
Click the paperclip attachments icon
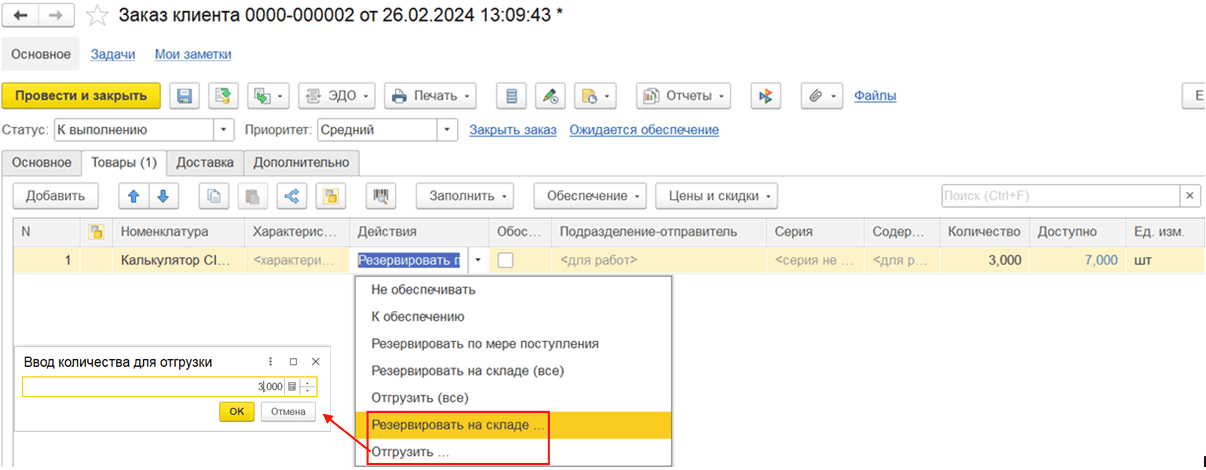[822, 96]
